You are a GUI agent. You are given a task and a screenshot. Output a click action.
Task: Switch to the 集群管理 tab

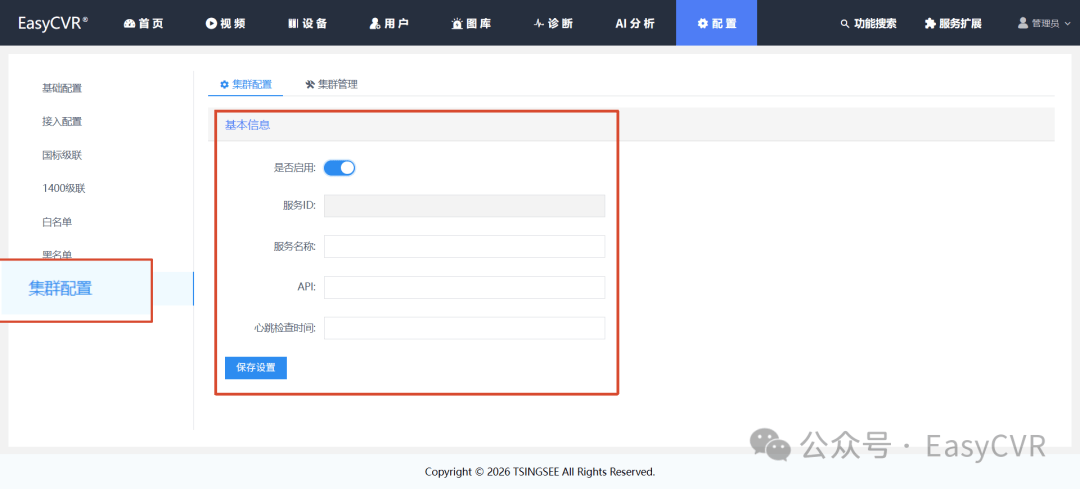click(331, 85)
